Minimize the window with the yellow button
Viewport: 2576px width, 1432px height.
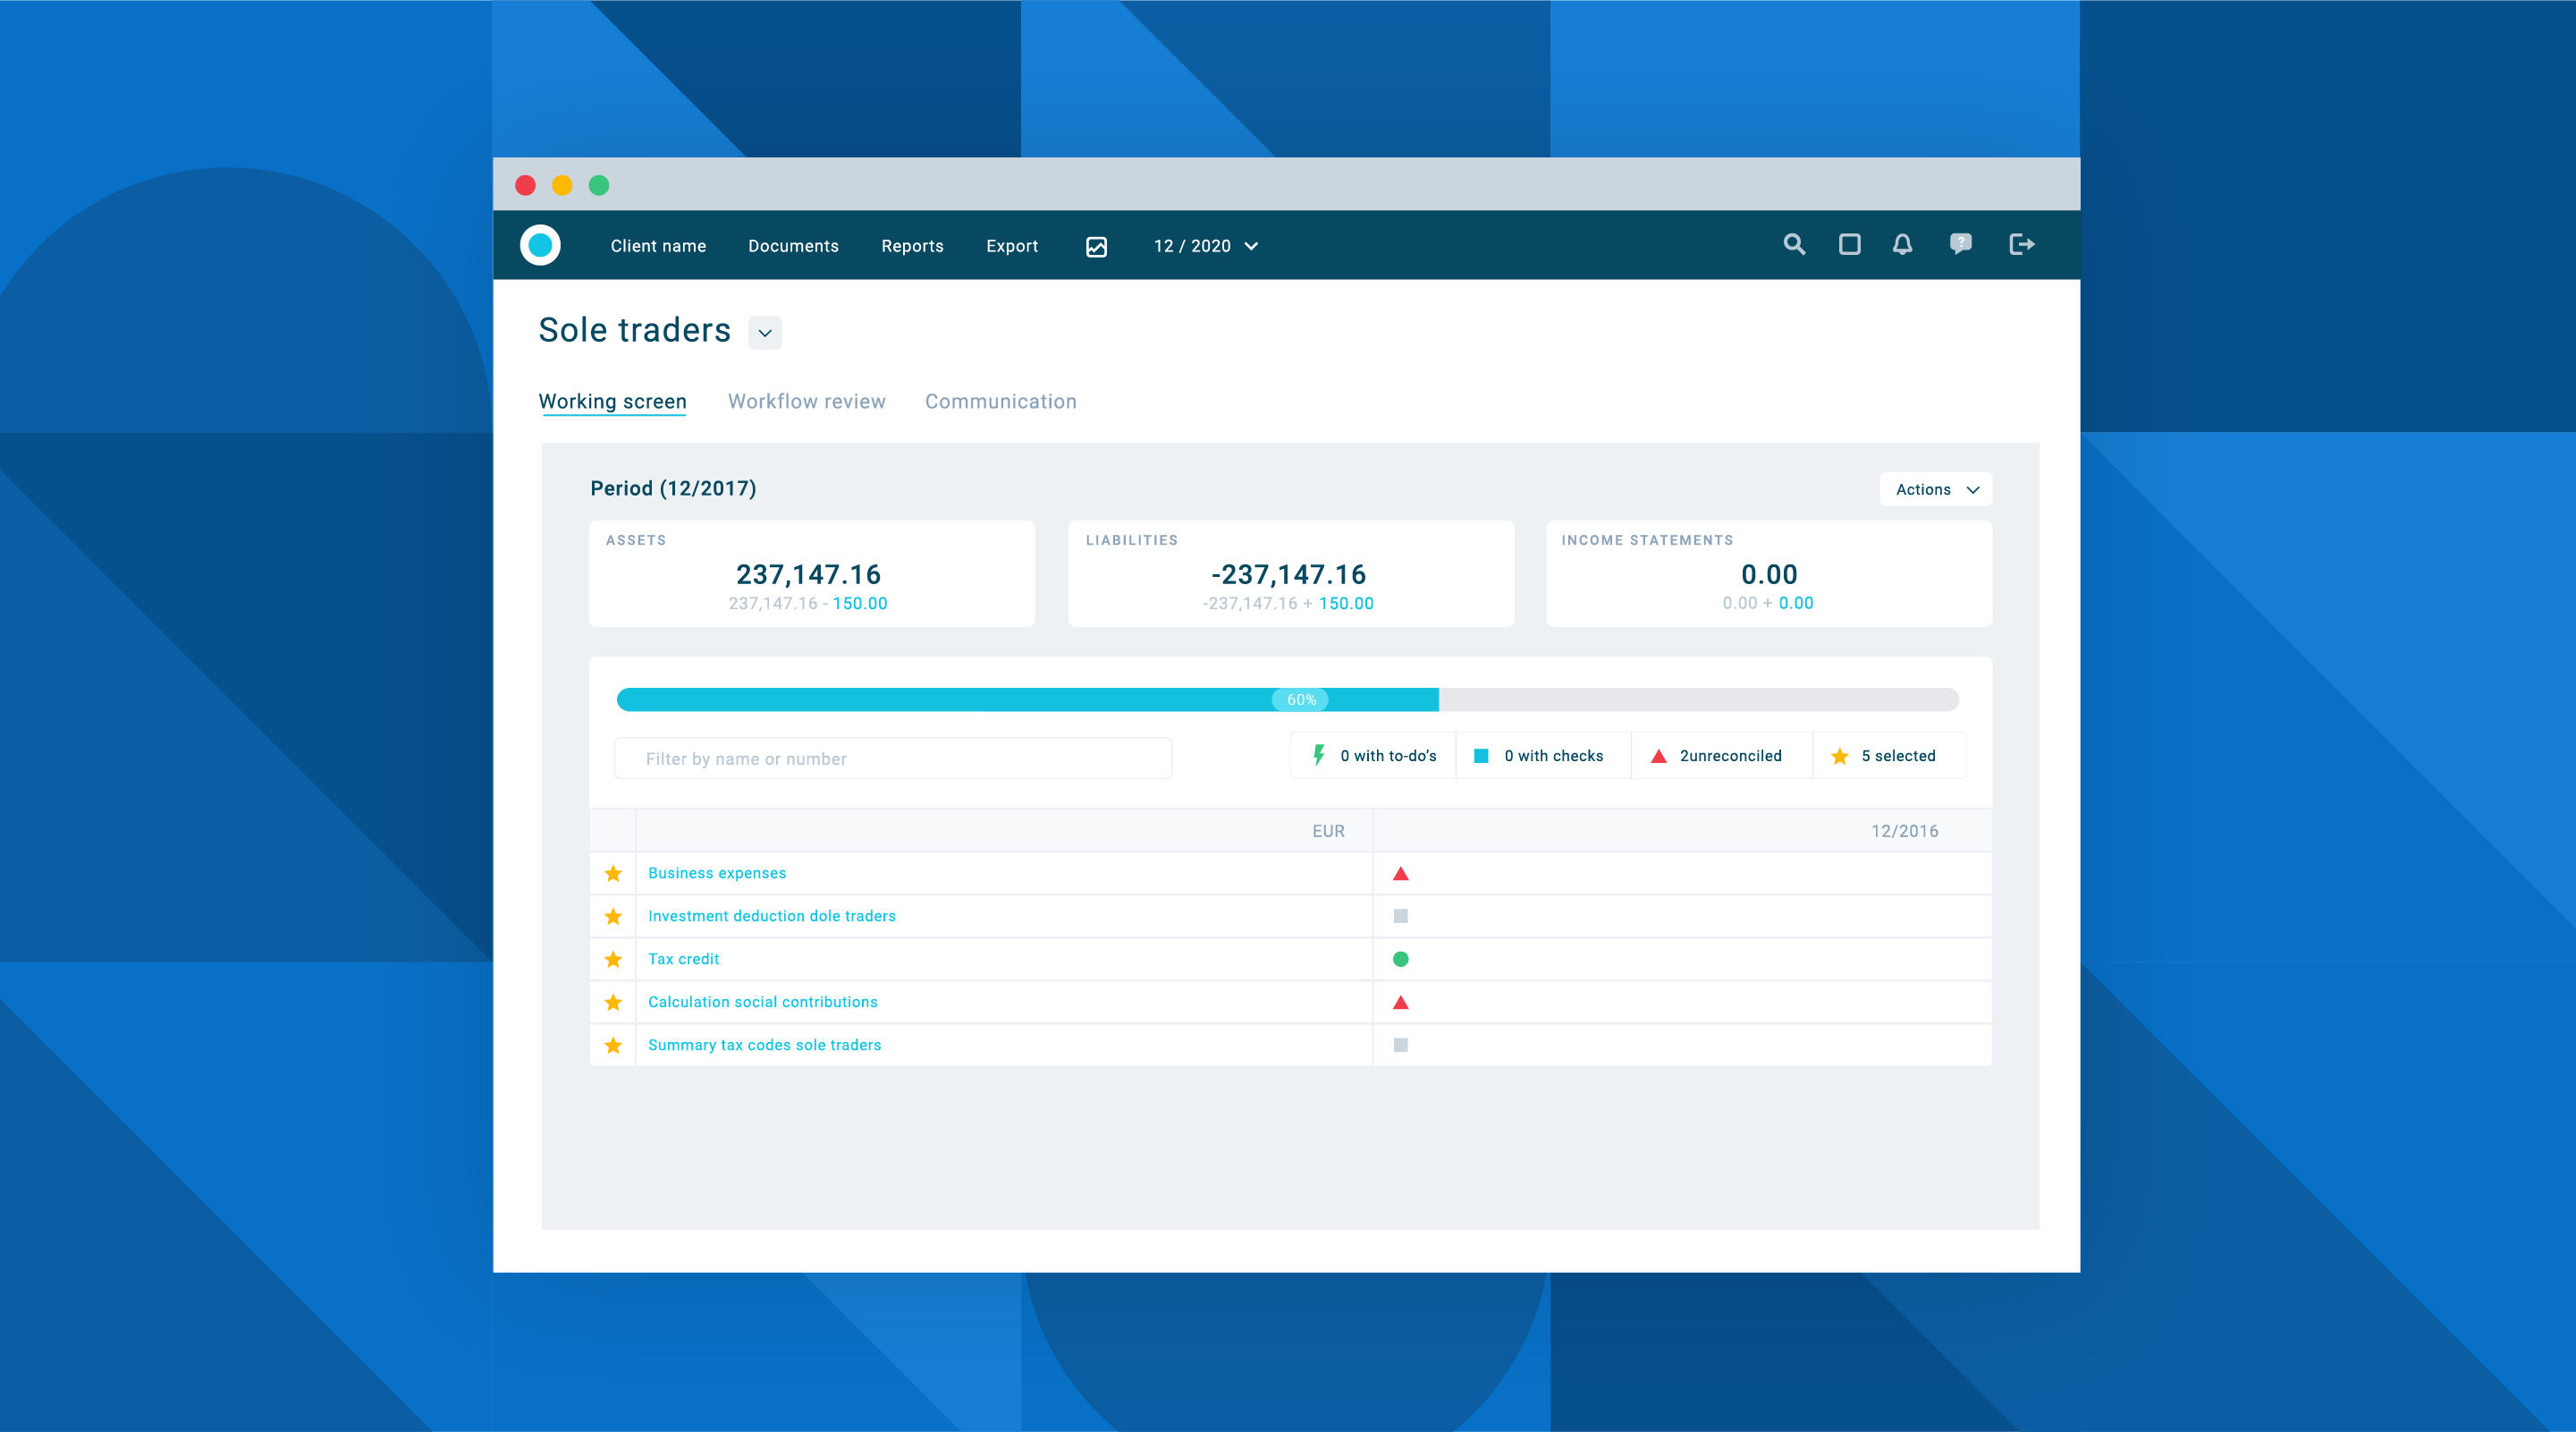pos(562,185)
